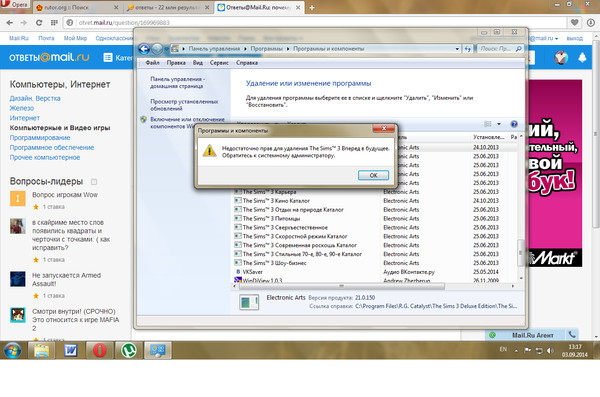The width and height of the screenshot is (600, 397).
Task: Click the Control Panel search field
Action: (x=496, y=49)
